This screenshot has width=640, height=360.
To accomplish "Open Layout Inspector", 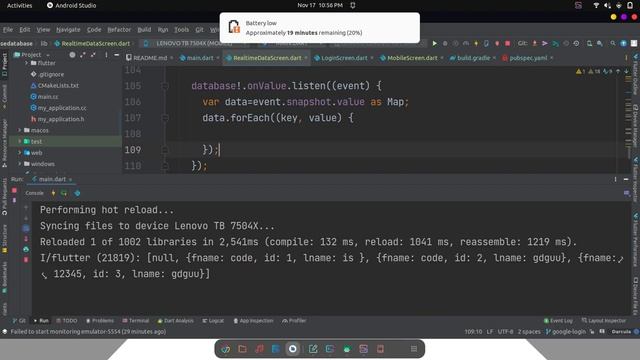I will pyautogui.click(x=604, y=321).
